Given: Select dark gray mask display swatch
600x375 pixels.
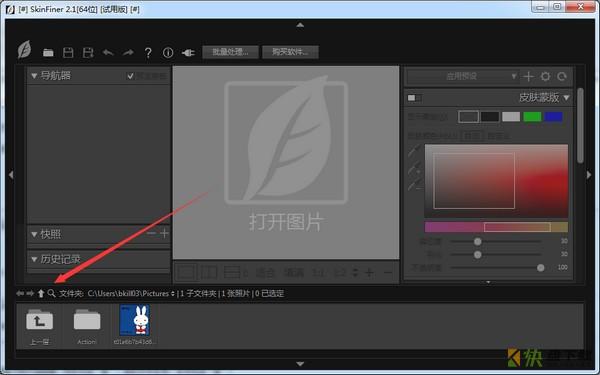Looking at the screenshot, I should coord(468,117).
